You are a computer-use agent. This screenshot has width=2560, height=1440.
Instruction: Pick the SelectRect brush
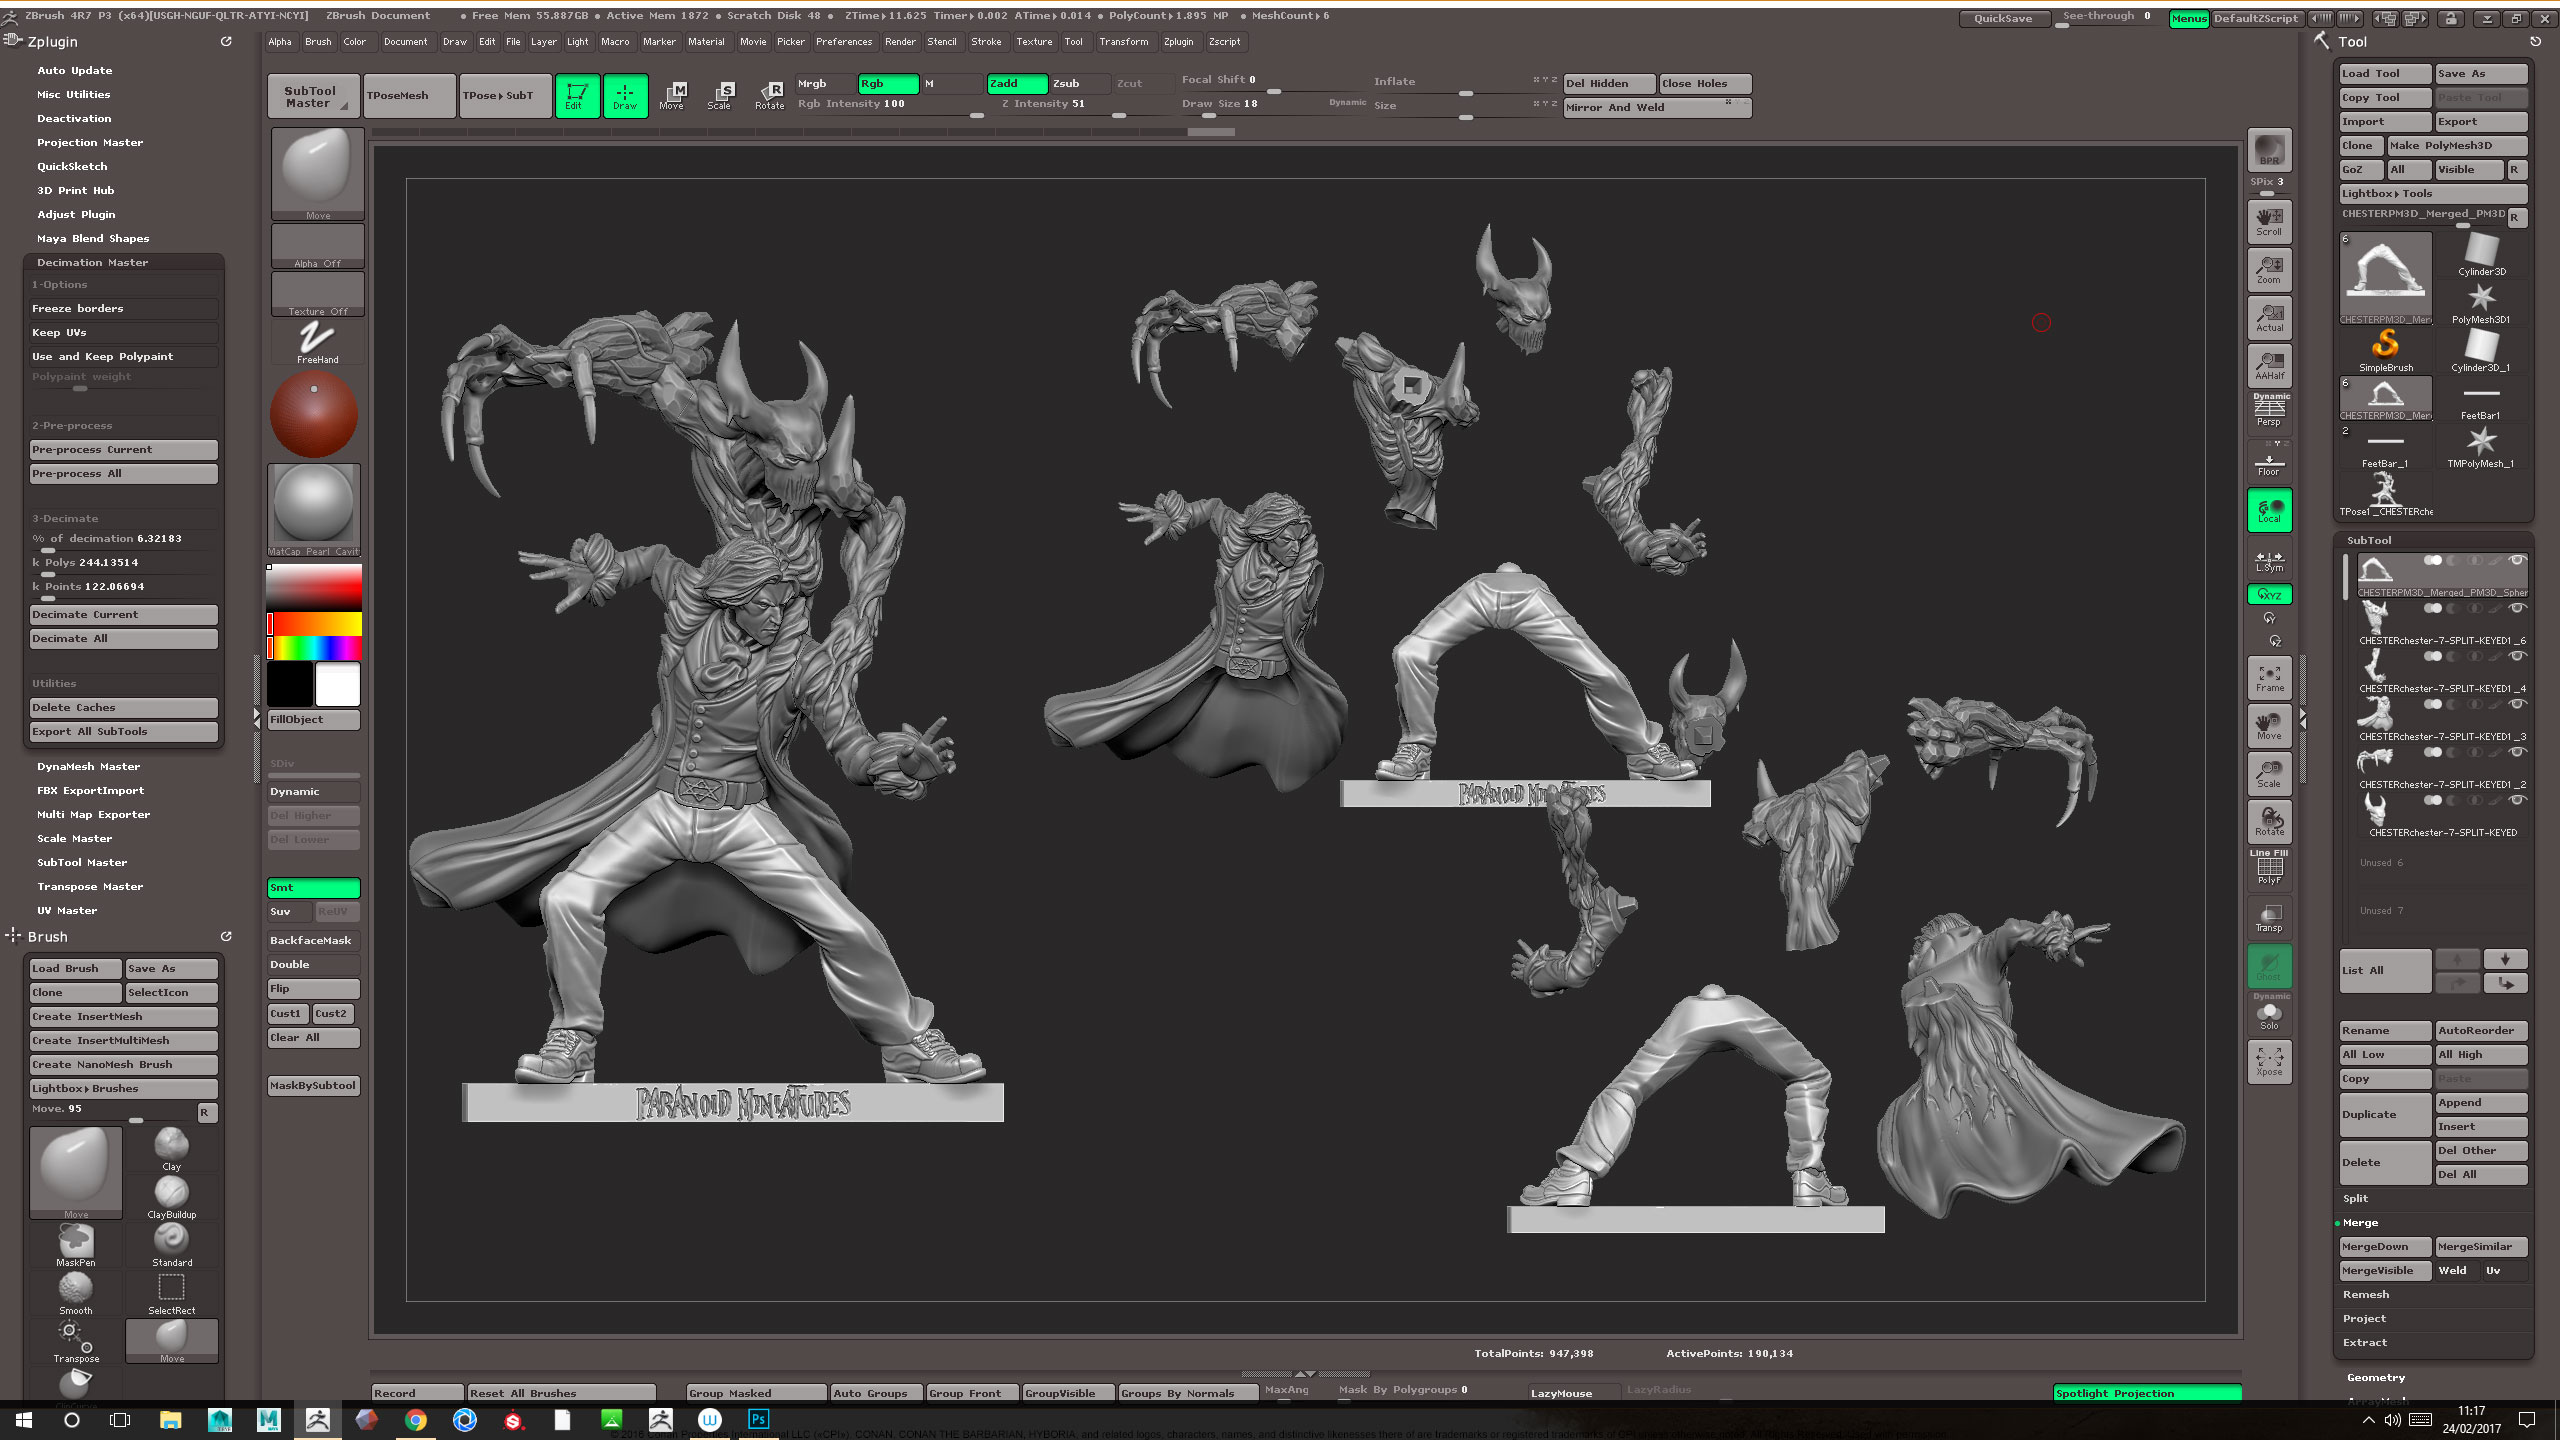tap(172, 1292)
